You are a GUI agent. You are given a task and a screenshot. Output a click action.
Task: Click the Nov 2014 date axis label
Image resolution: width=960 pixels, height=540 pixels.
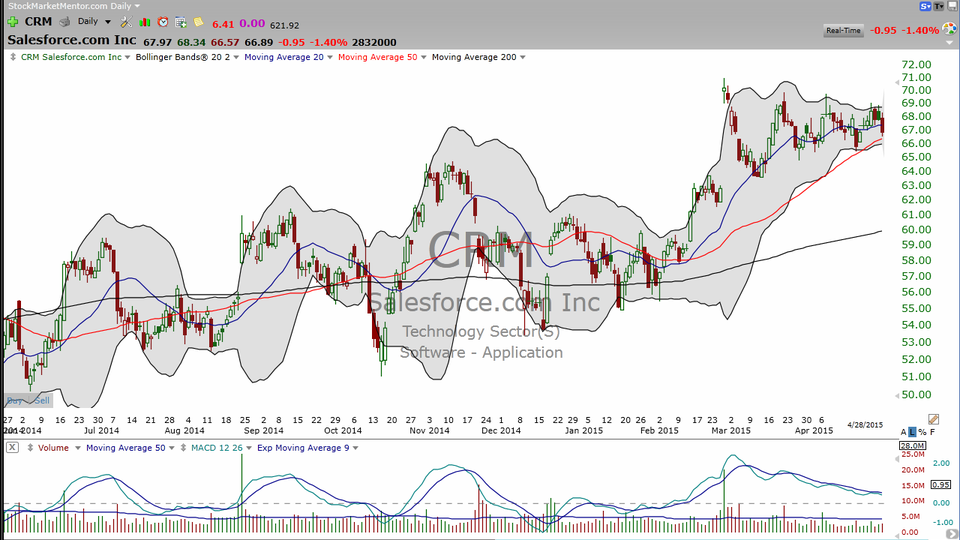(429, 430)
